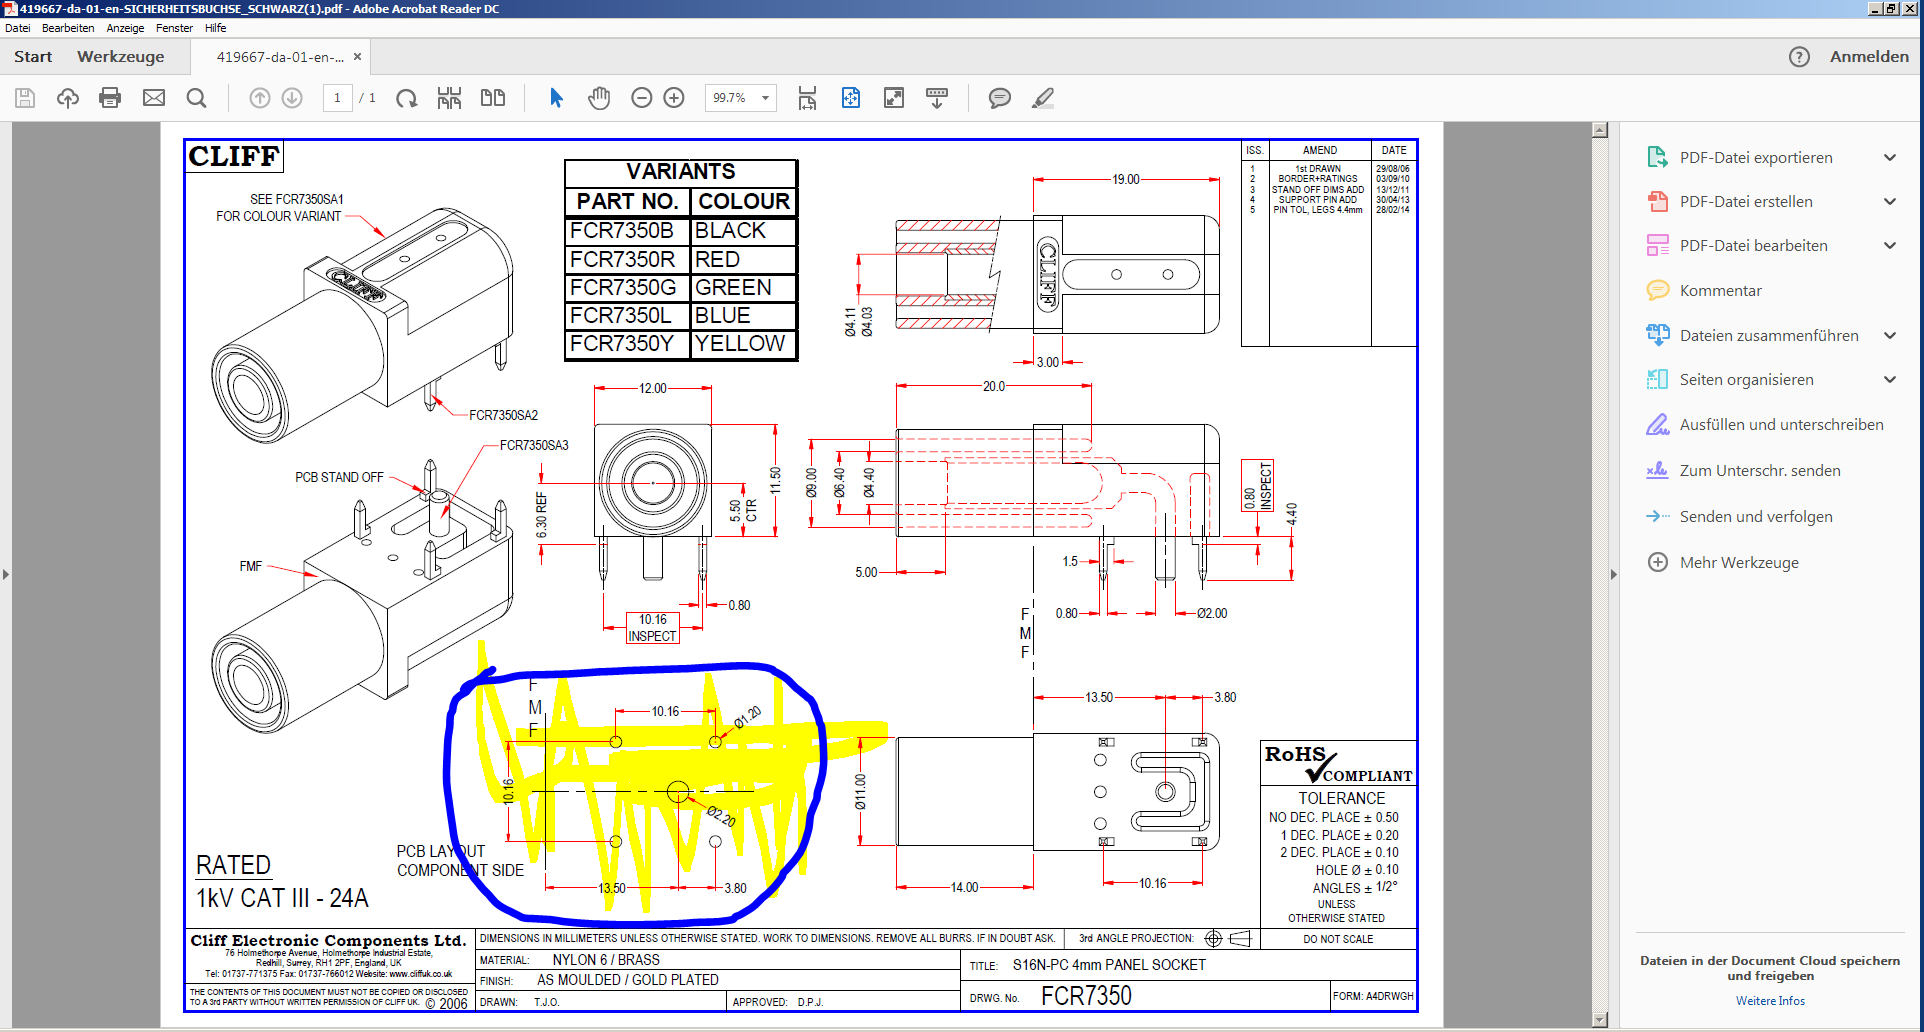Expand PDF-Datei exportieren options
This screenshot has height=1032, width=1924.
click(x=1890, y=158)
